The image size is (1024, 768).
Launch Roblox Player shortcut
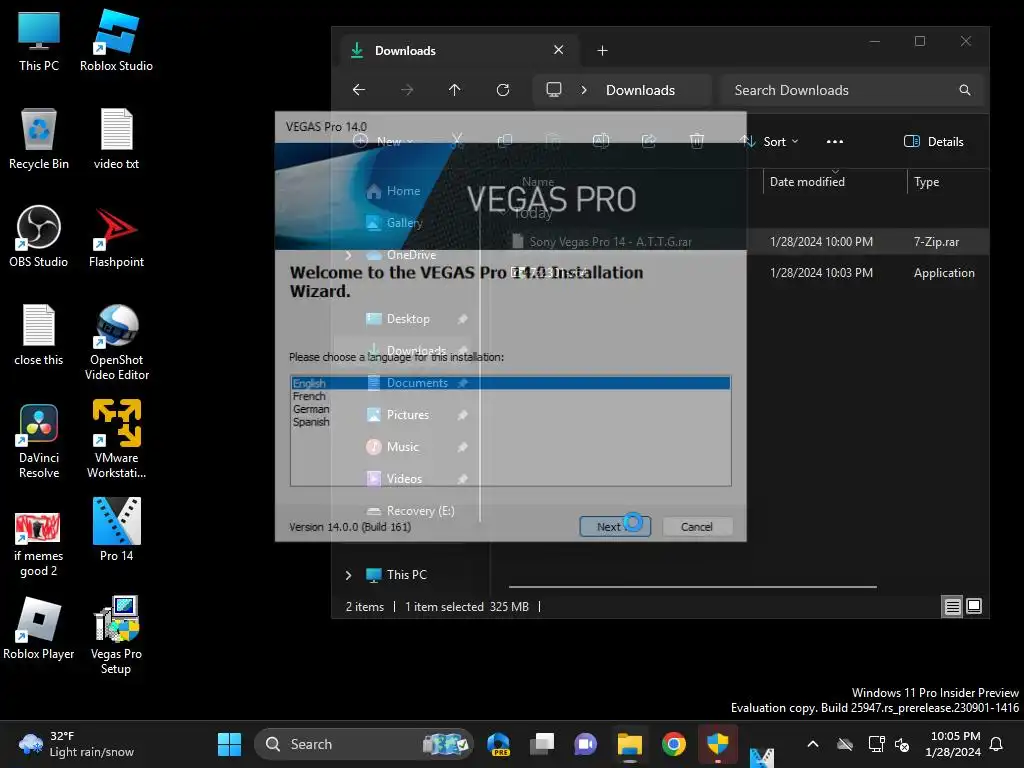39,629
